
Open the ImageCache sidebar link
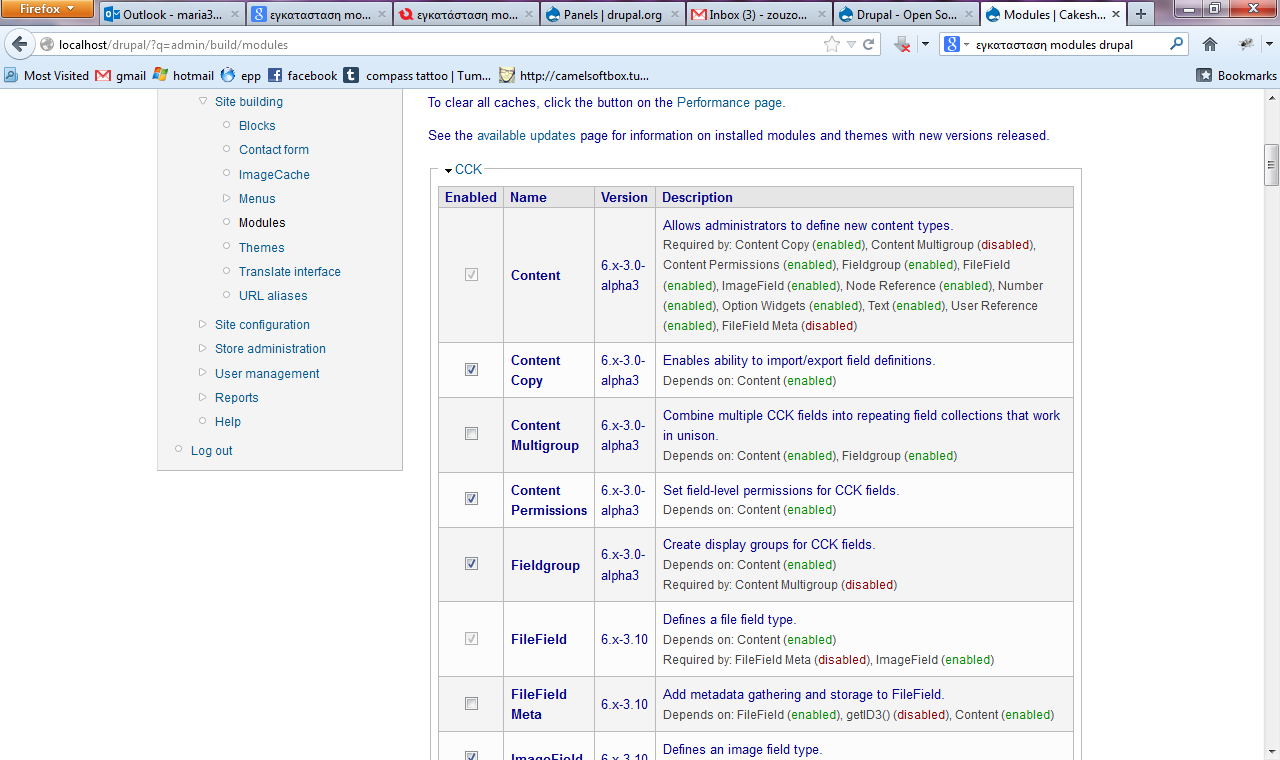[x=274, y=174]
